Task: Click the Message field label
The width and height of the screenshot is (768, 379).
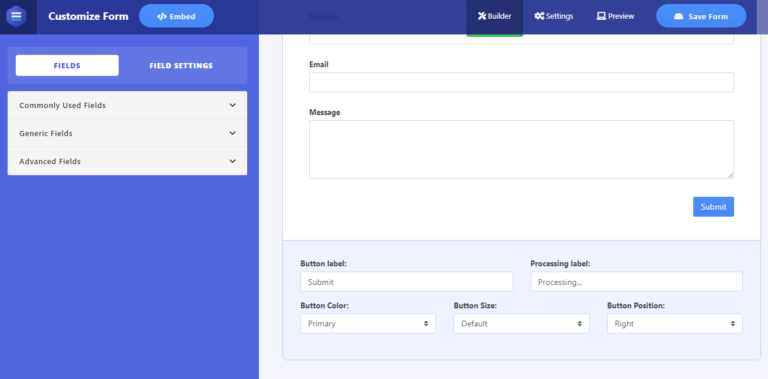Action: pos(325,112)
